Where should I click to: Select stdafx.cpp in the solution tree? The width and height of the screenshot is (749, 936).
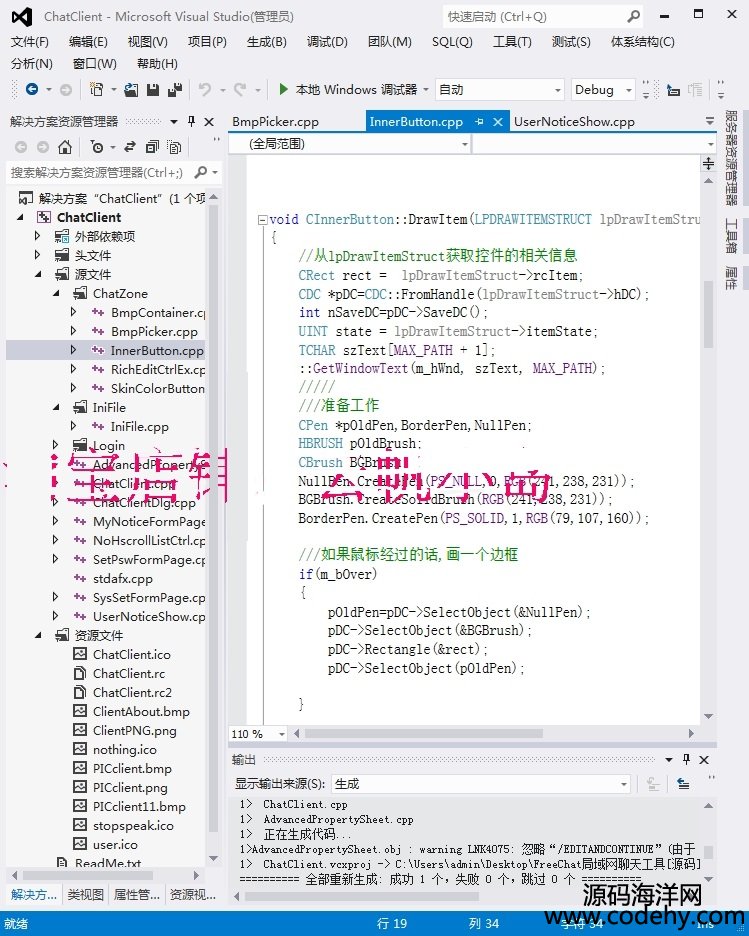[122, 578]
